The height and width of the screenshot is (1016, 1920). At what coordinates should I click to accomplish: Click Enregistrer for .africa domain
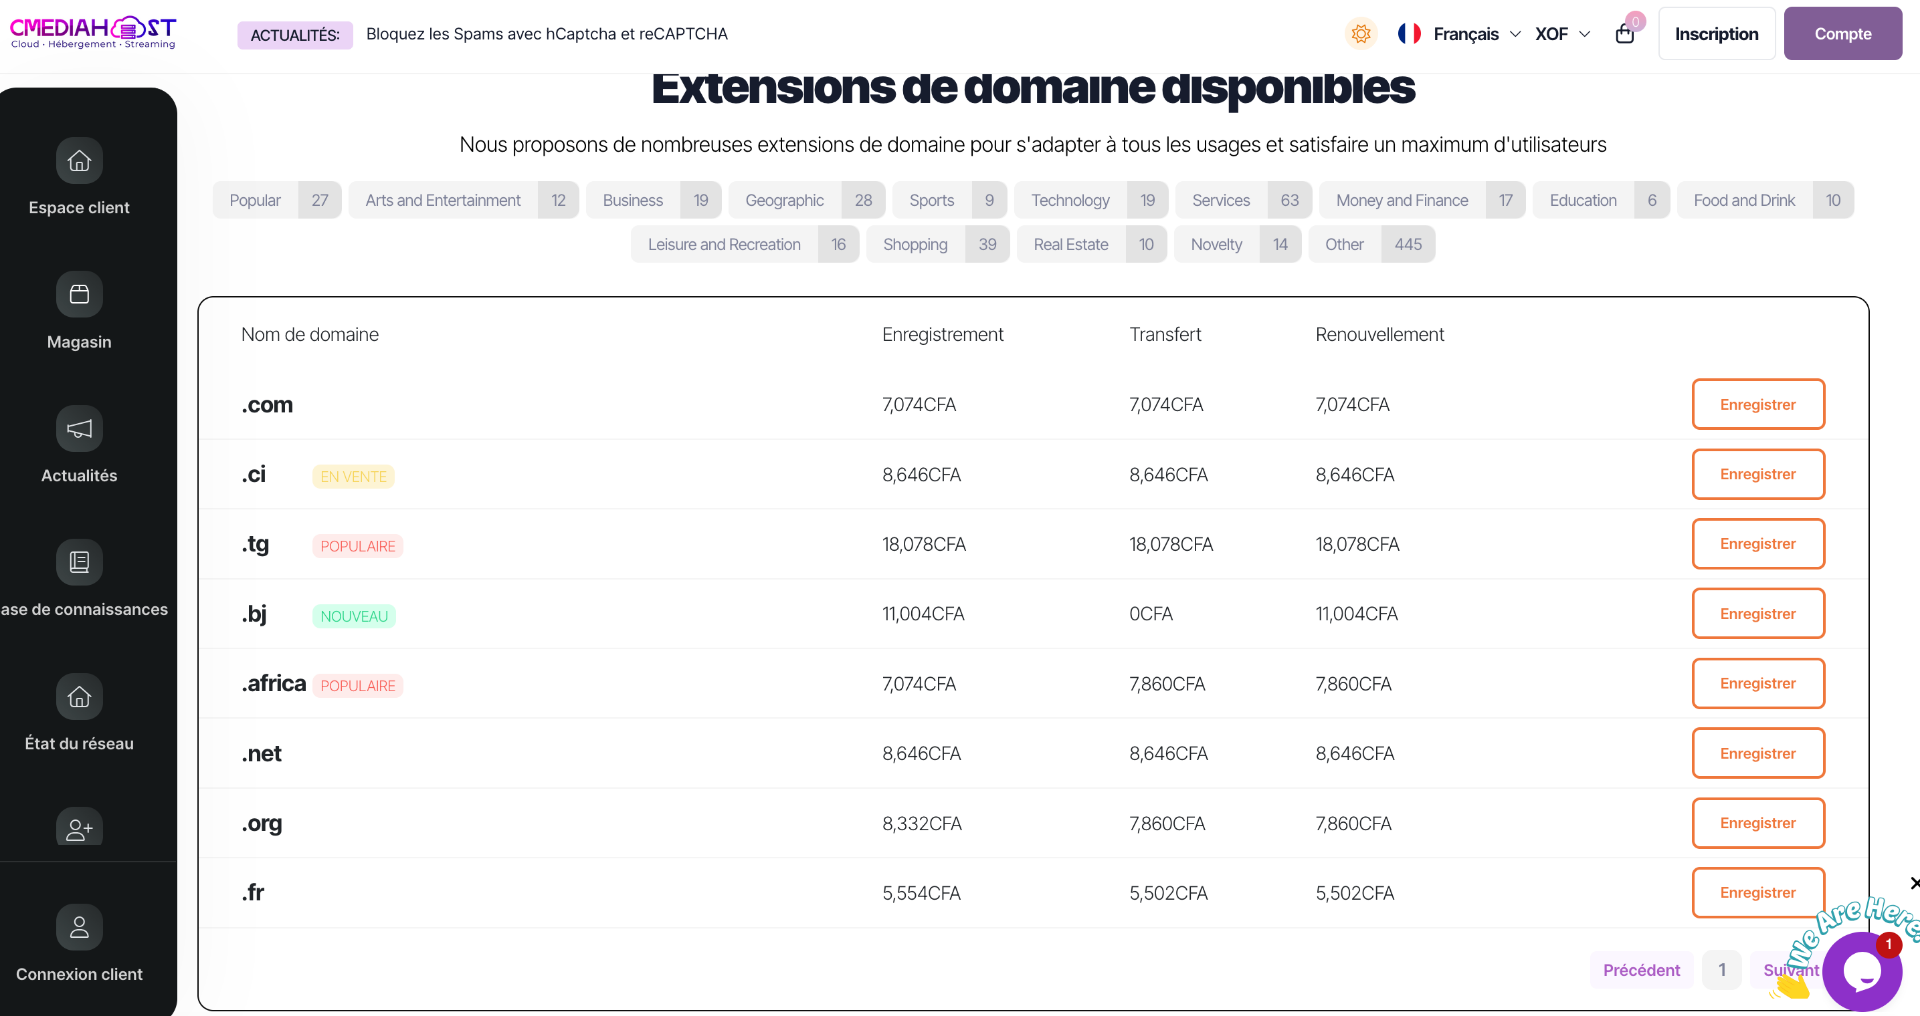1758,683
